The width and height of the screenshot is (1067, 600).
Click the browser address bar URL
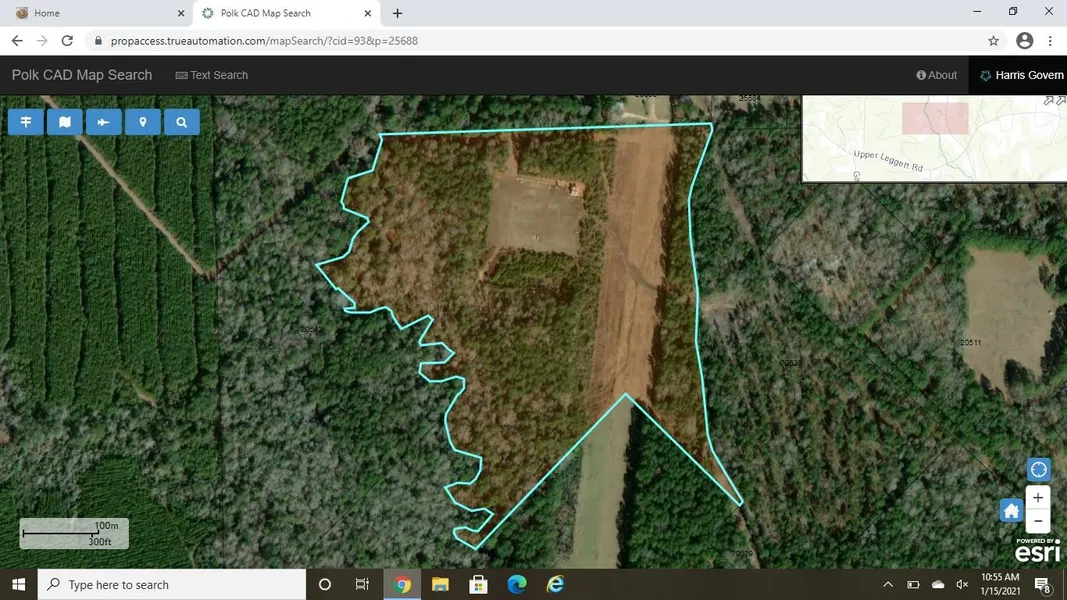tap(264, 41)
